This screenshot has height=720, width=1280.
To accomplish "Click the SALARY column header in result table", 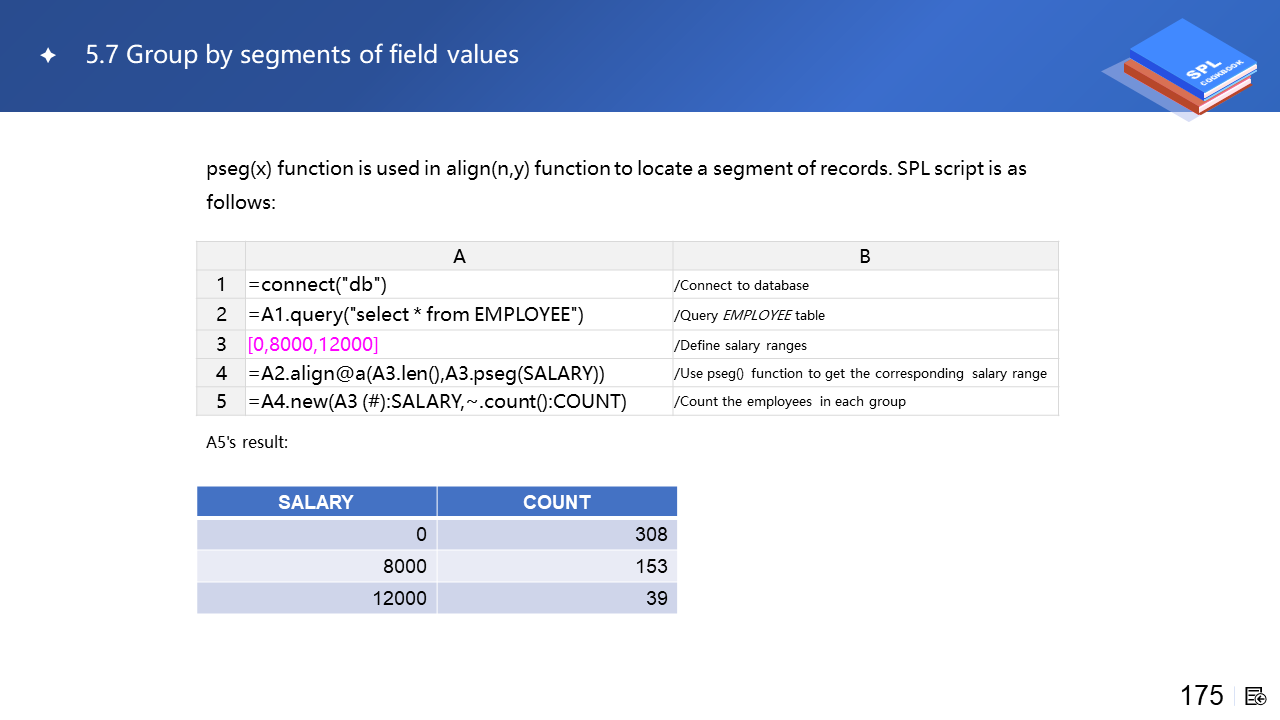I will pyautogui.click(x=316, y=502).
